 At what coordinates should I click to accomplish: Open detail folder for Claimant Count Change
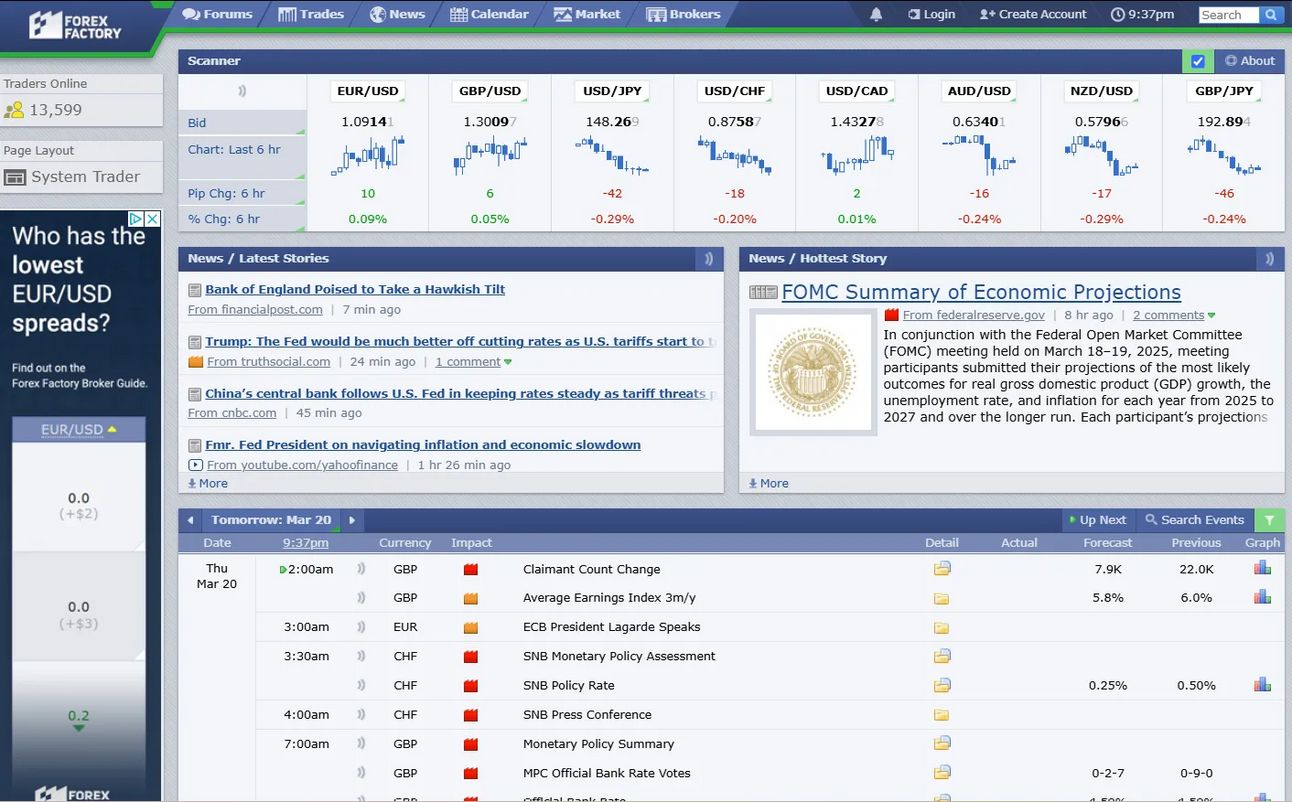point(941,569)
